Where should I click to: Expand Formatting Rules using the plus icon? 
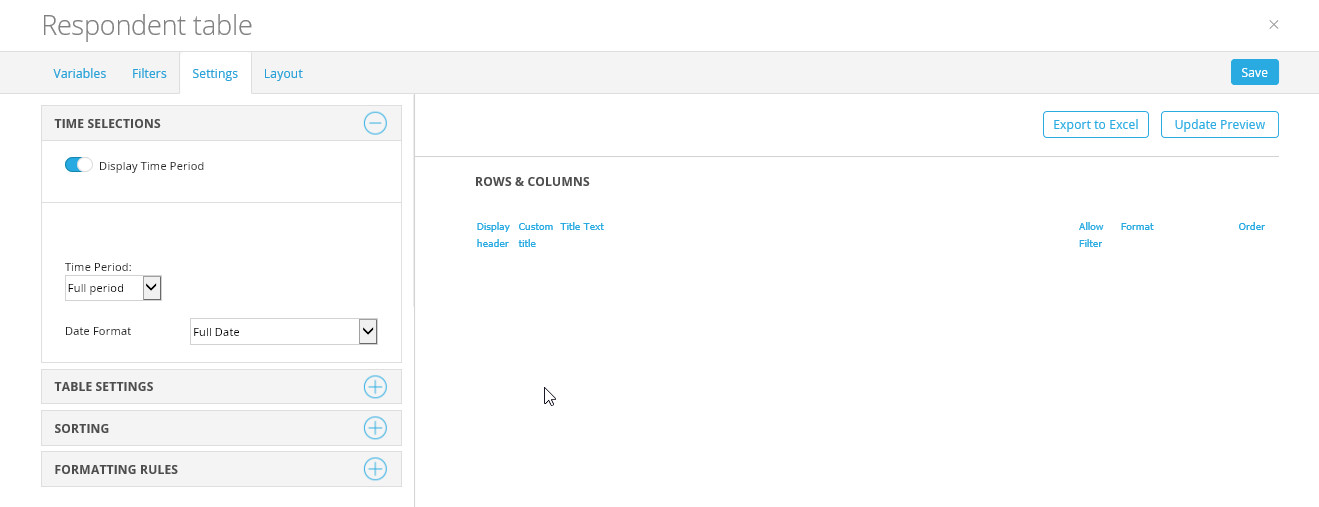(x=374, y=469)
